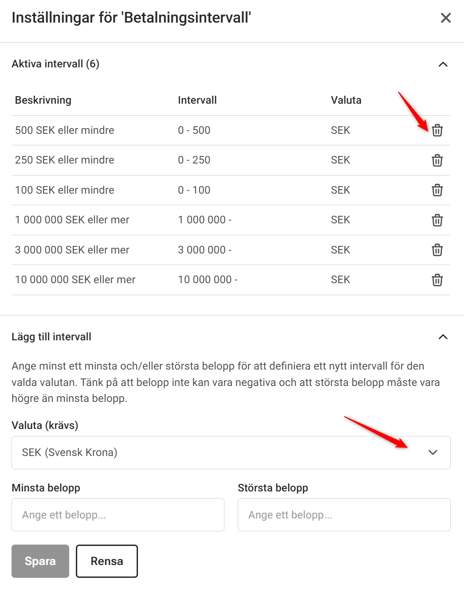Delete the '1 000 000 SEK eller mer' interval
The width and height of the screenshot is (464, 596).
[x=437, y=220]
